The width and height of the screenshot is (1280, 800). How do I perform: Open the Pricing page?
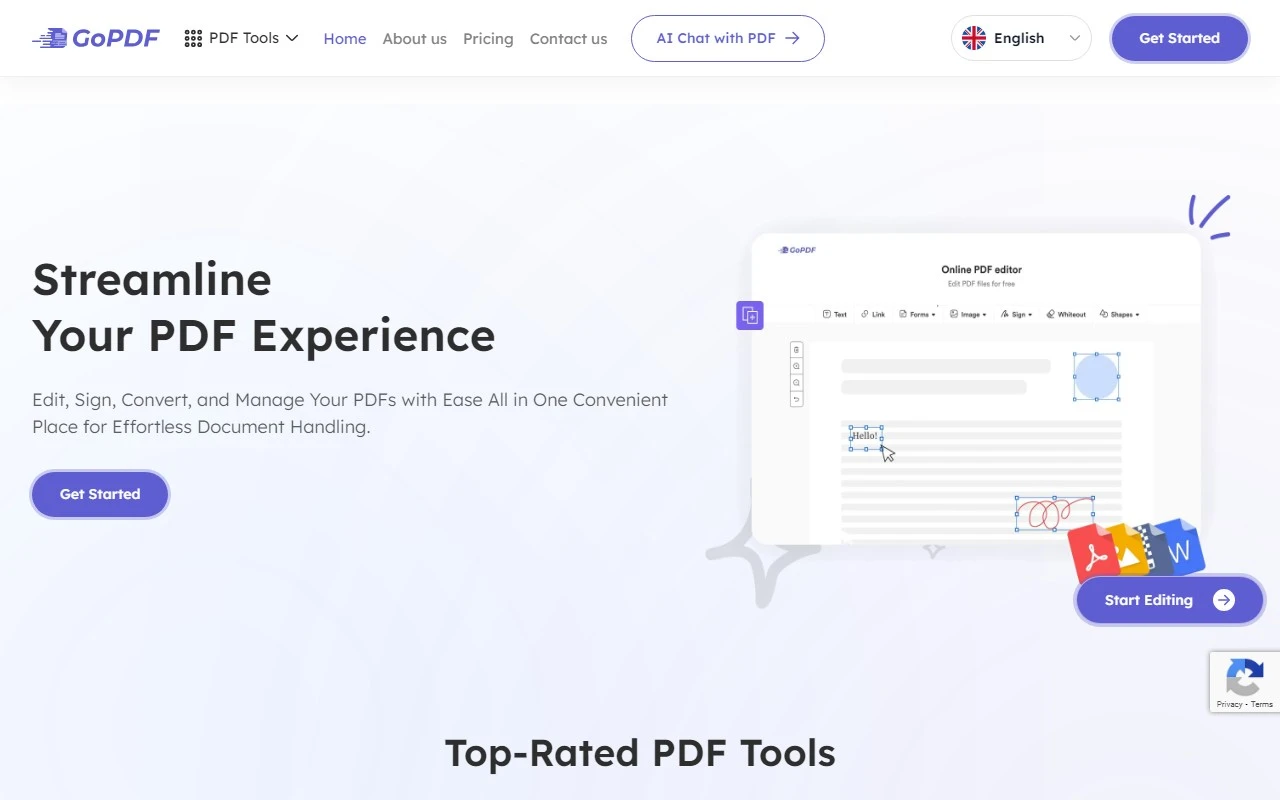(488, 38)
